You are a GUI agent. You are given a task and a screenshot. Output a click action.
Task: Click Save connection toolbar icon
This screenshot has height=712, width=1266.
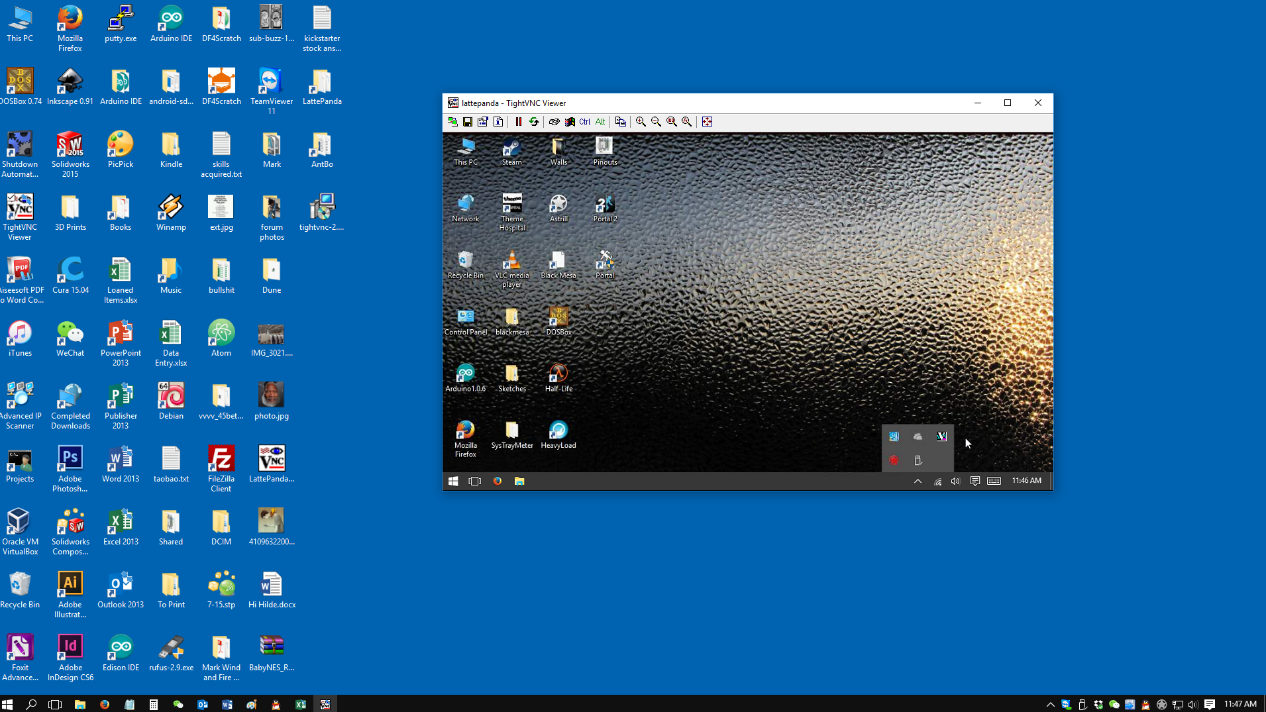467,122
